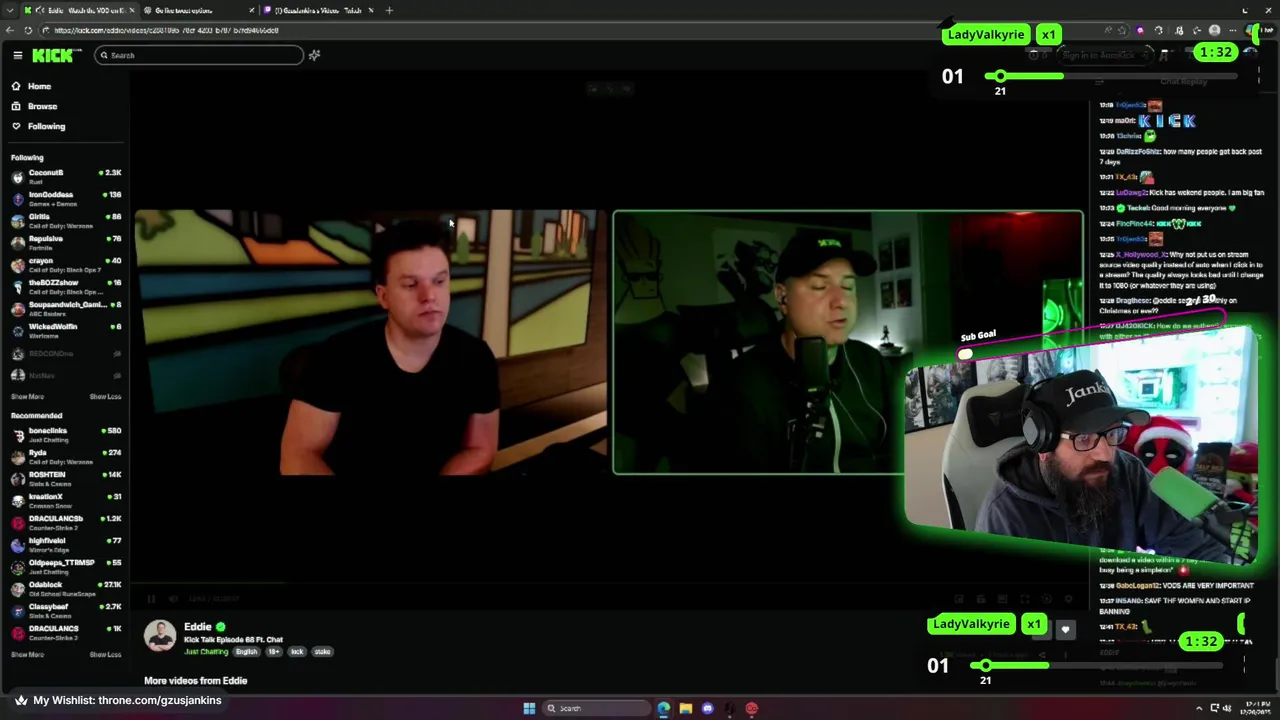Click the browser address bar URL
Viewport: 1280px width, 720px height.
coord(166,30)
